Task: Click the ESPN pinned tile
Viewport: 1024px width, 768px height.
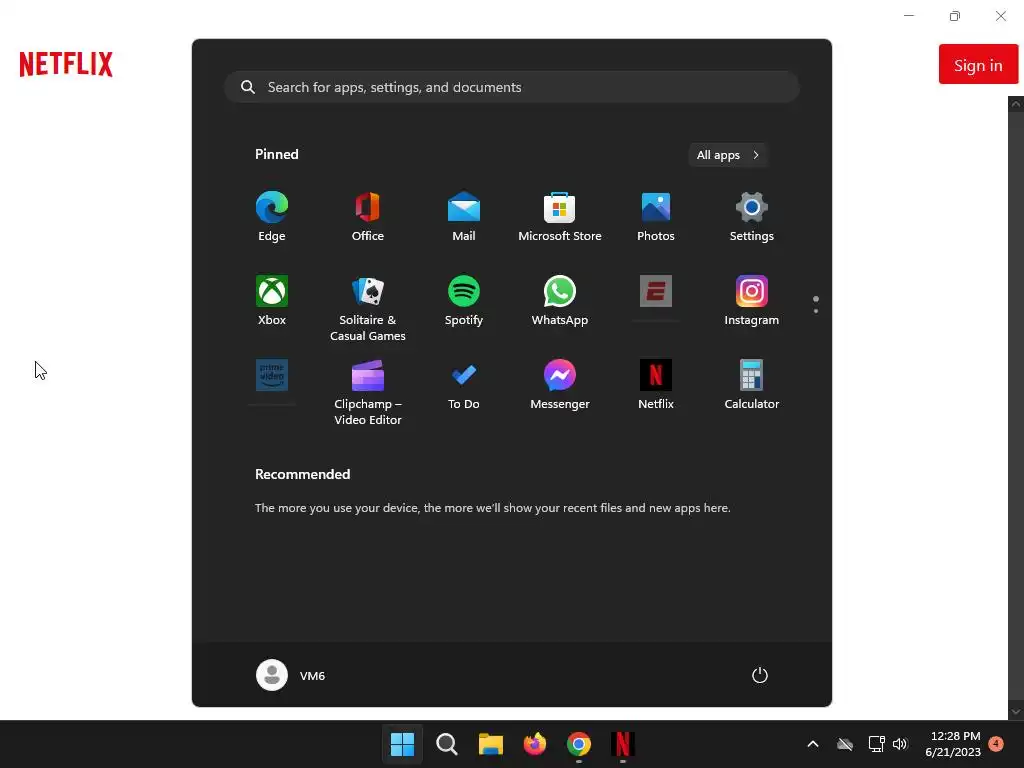Action: (x=656, y=291)
